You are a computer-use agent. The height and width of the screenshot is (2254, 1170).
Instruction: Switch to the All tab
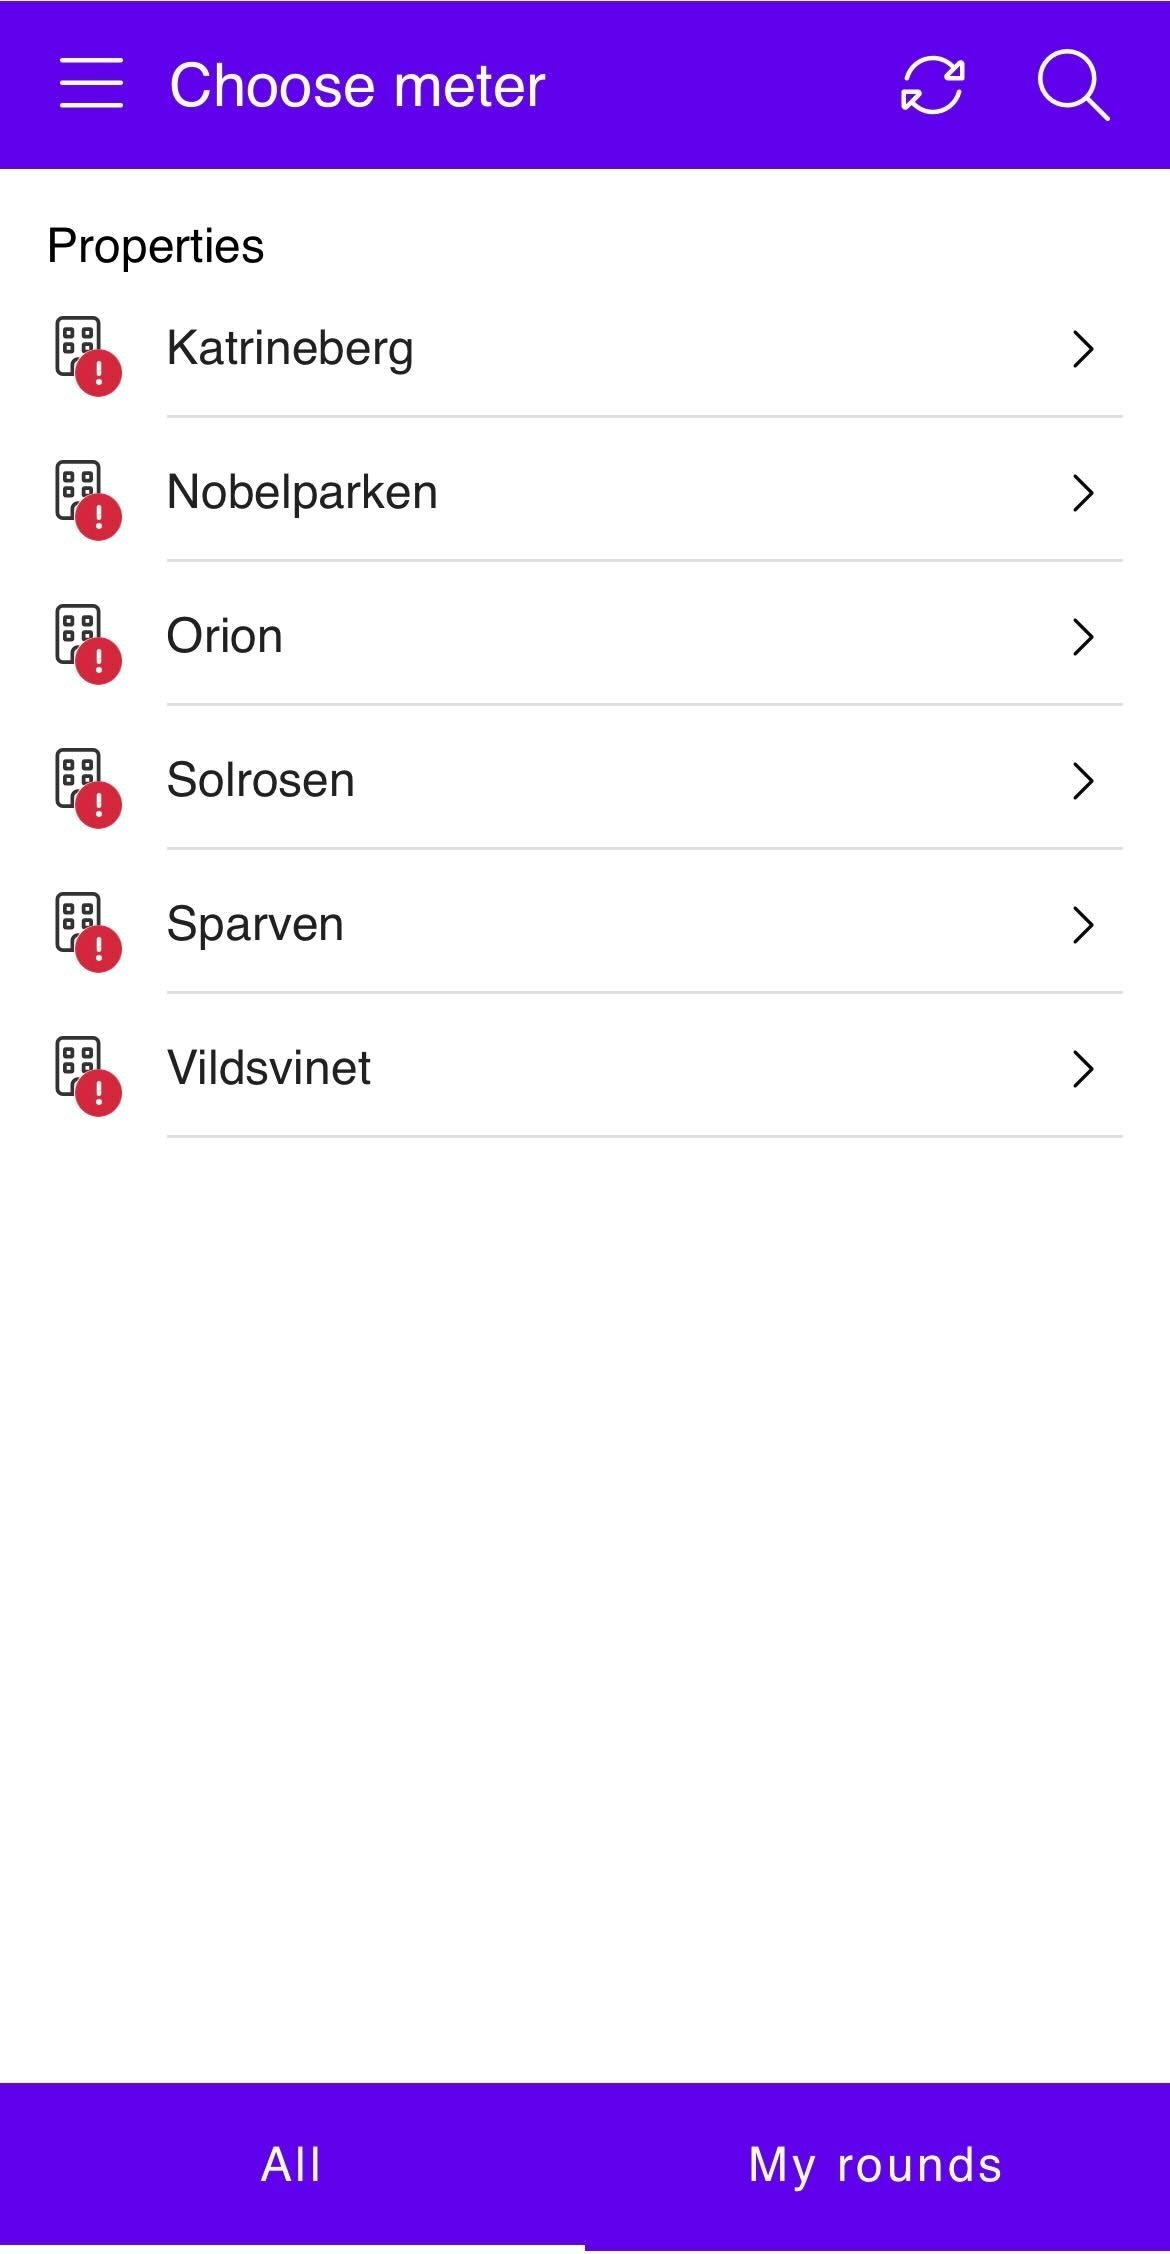coord(291,2165)
